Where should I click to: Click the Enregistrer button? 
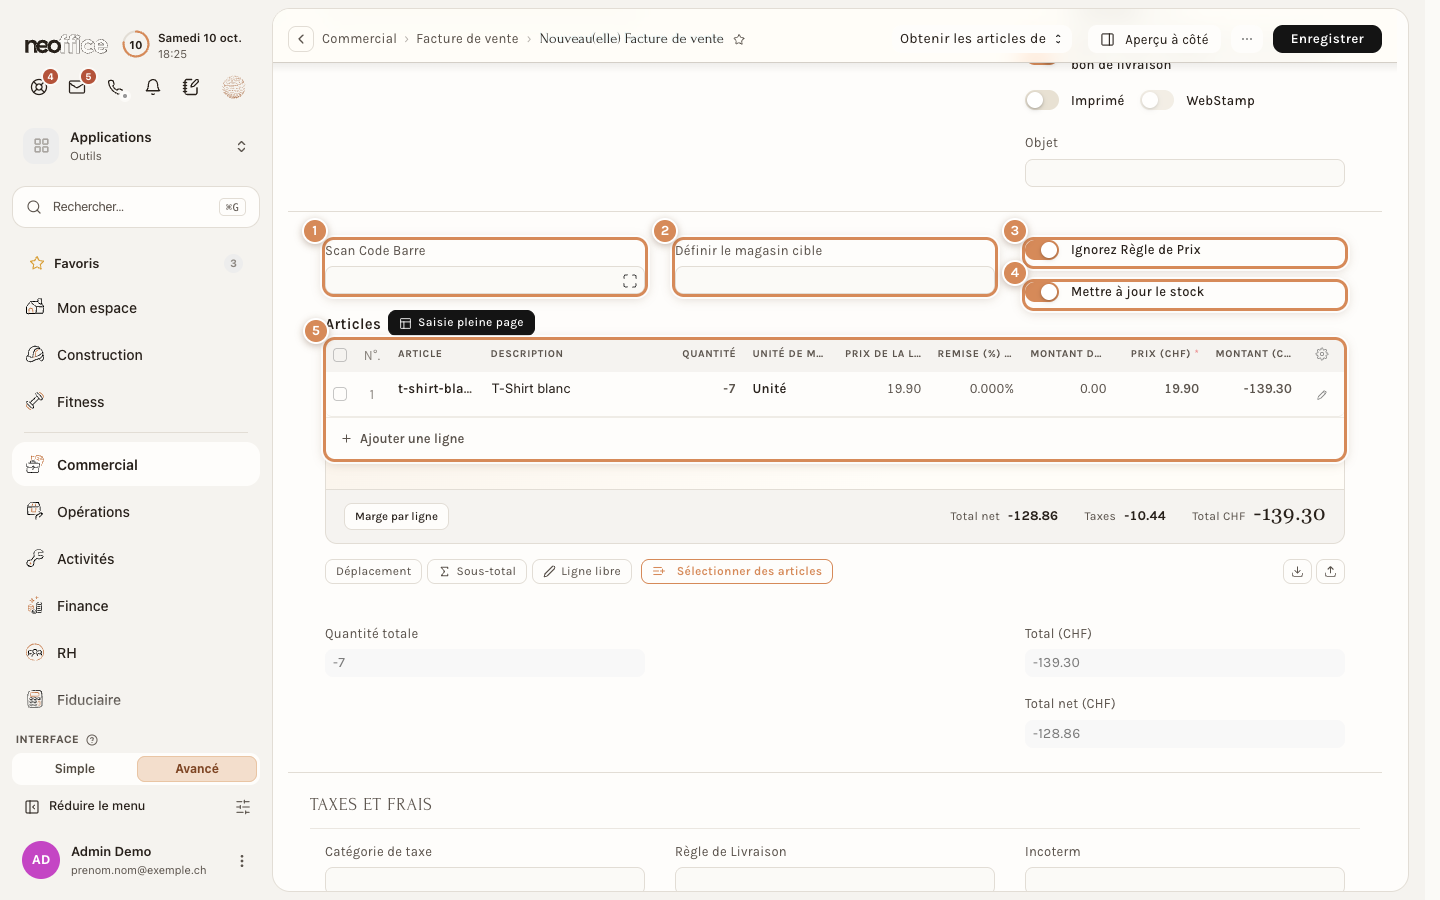1327,39
